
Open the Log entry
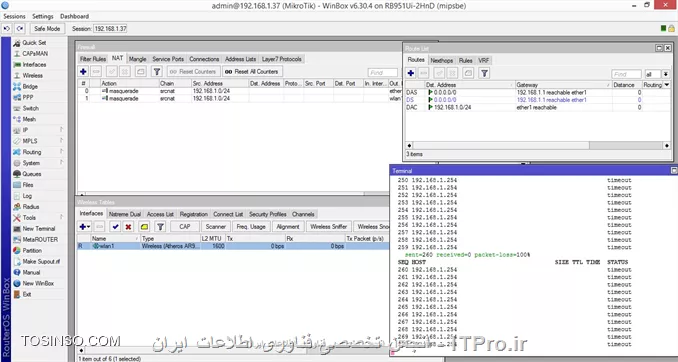point(27,196)
